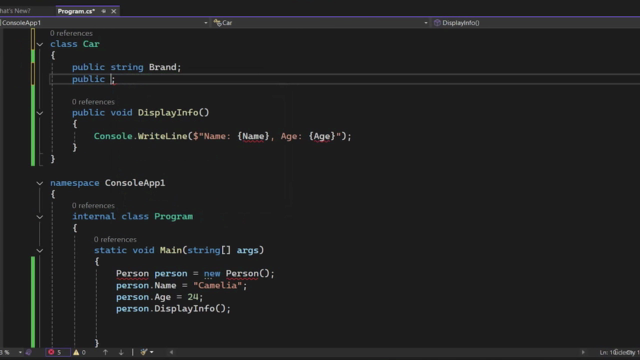Click the ConsoleApp1 namespace name in editor
This screenshot has width=640, height=360.
click(135, 183)
